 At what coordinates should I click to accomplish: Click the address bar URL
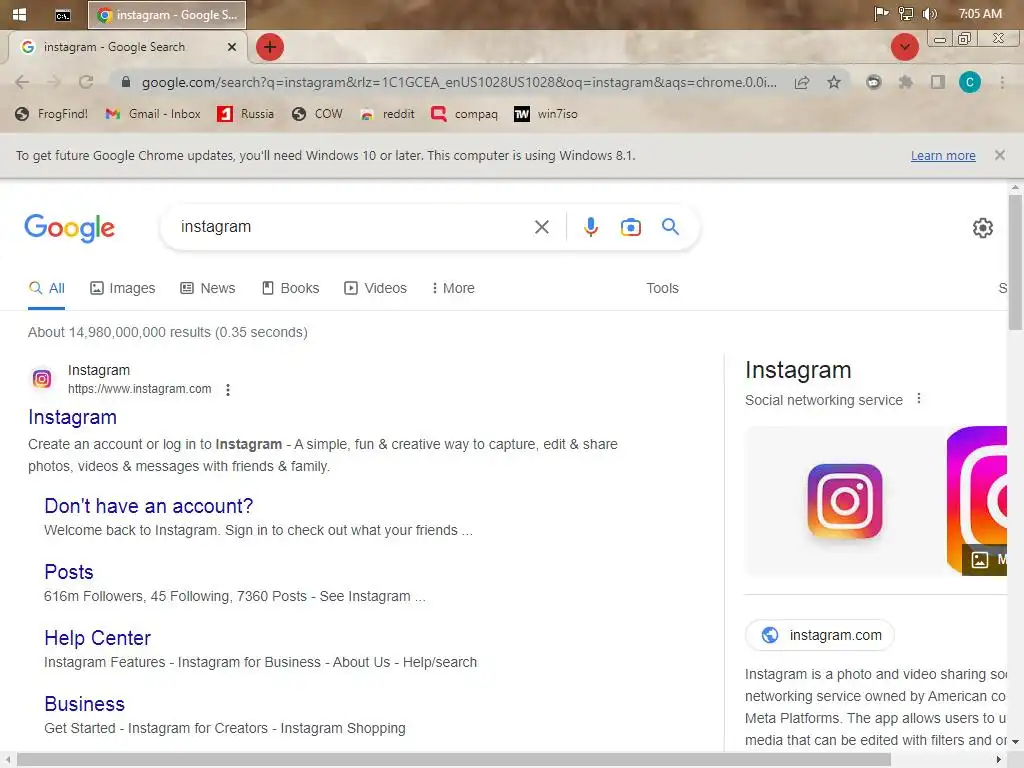tap(459, 82)
